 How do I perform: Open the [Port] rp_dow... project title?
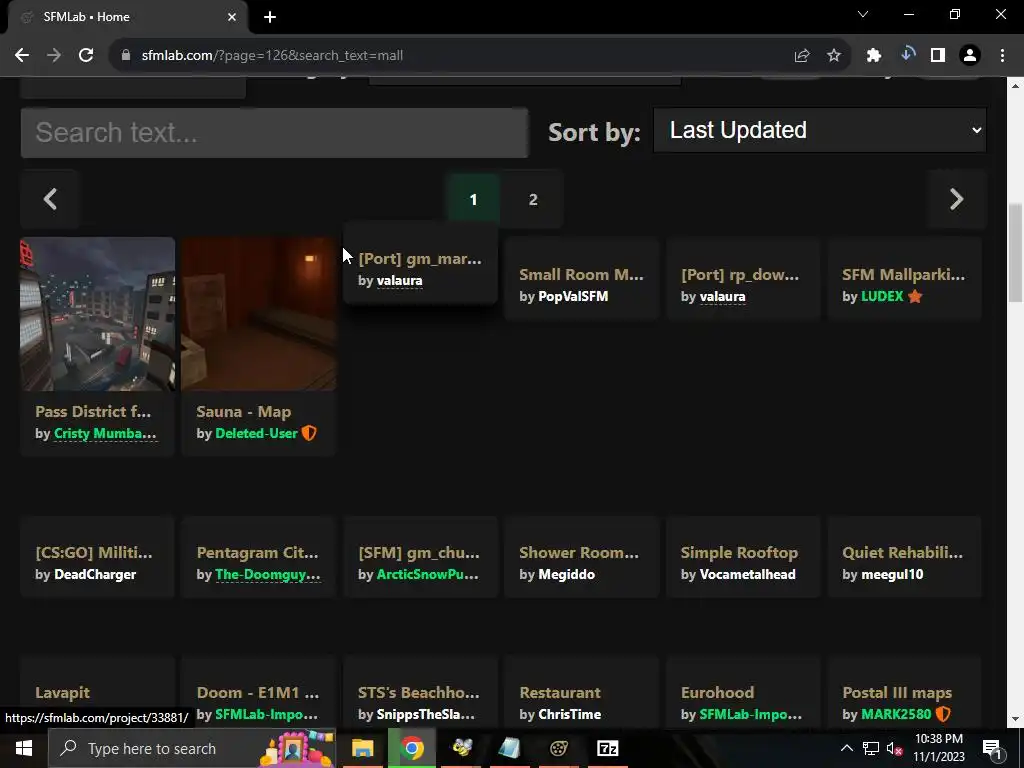pos(739,274)
